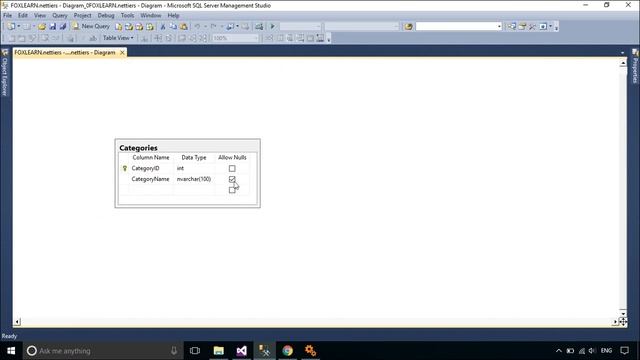Expand the New Project dropdown arrow
The image size is (640, 360).
19,27
